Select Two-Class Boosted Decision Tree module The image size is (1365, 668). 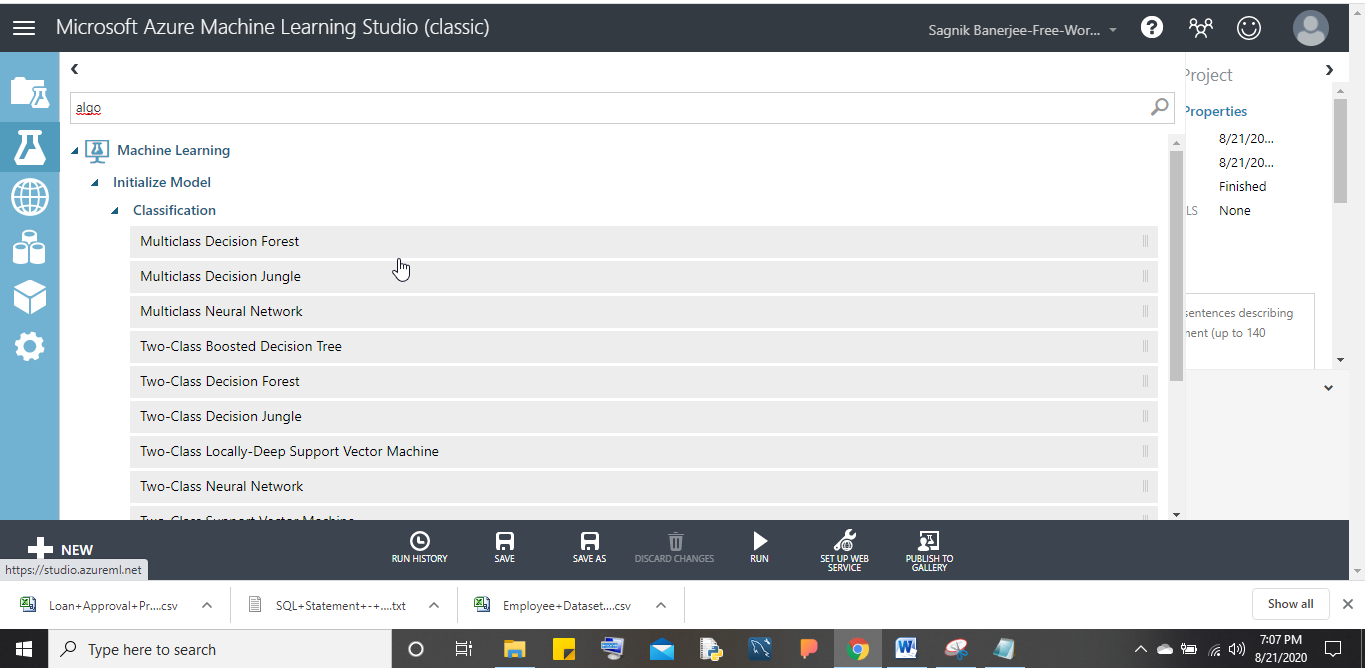click(x=644, y=346)
